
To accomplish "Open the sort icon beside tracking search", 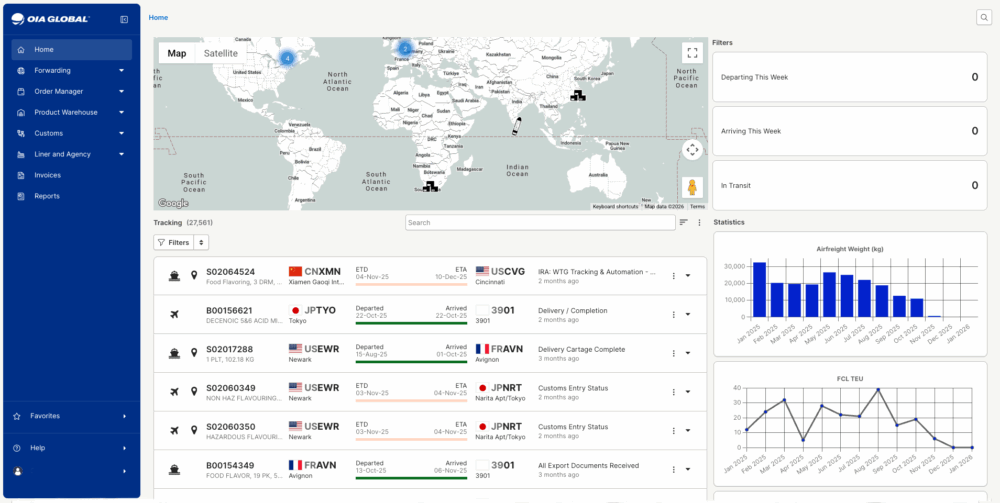I will click(x=684, y=222).
